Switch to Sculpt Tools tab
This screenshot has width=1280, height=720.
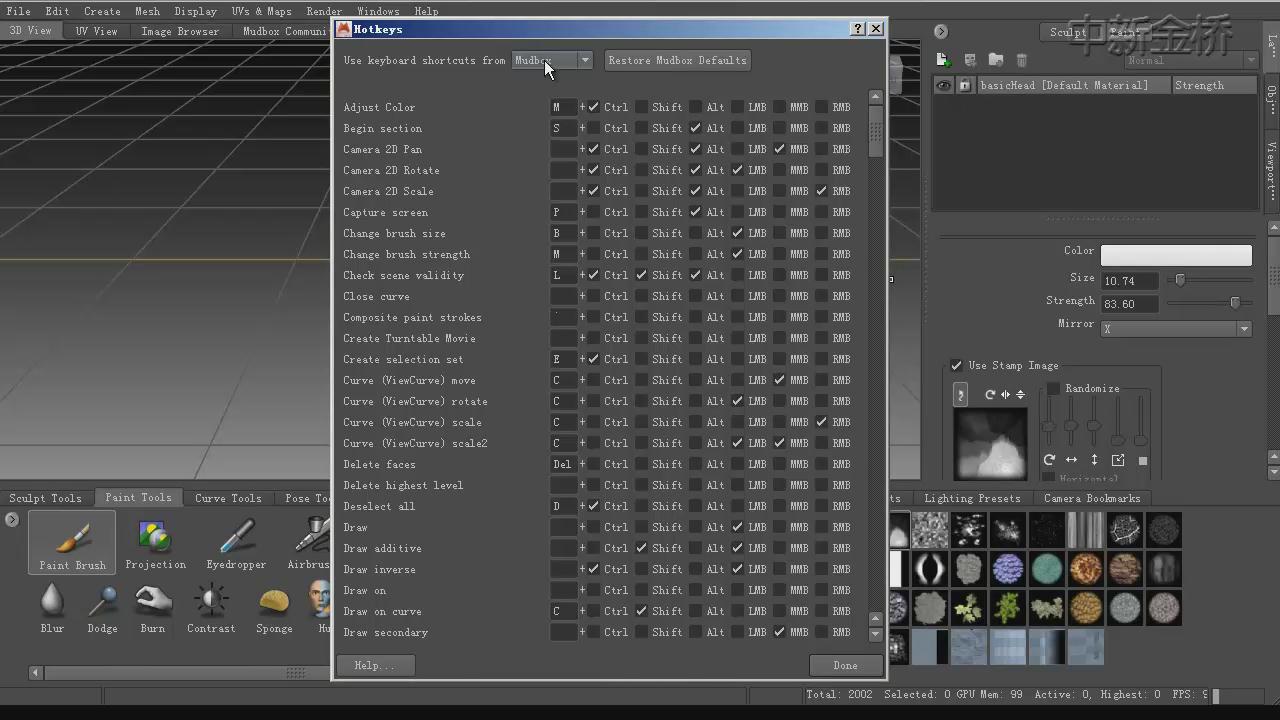coord(45,498)
